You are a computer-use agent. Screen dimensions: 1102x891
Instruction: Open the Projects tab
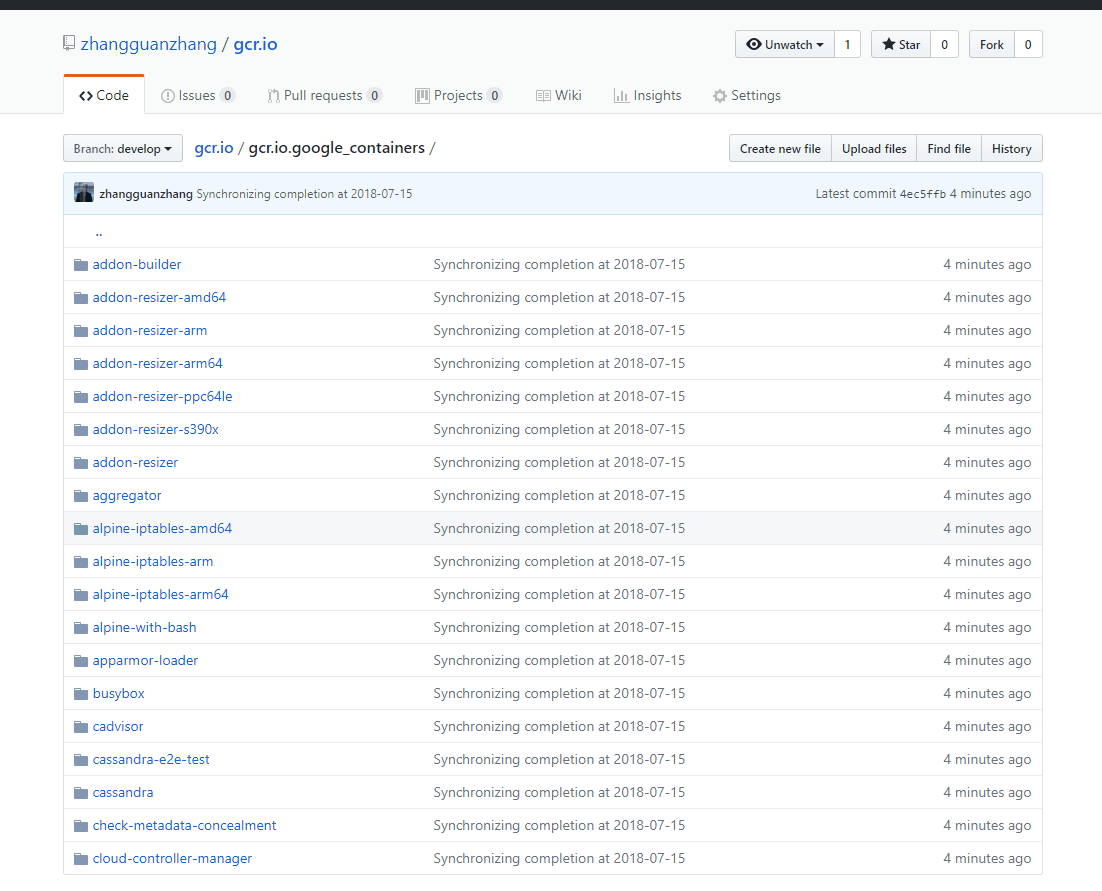pyautogui.click(x=458, y=96)
